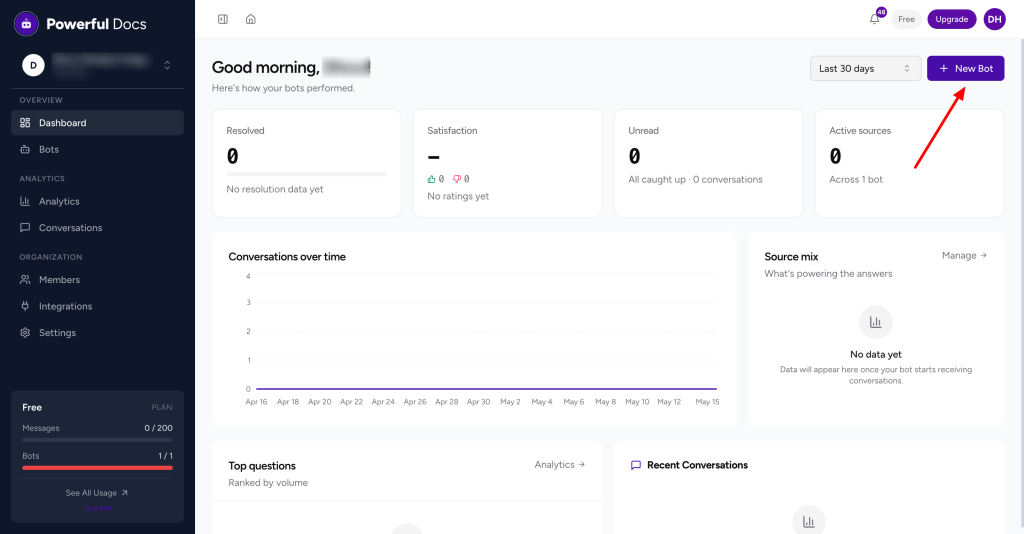Click the thumbs down icon in Satisfaction
The height and width of the screenshot is (534, 1024).
[456, 179]
